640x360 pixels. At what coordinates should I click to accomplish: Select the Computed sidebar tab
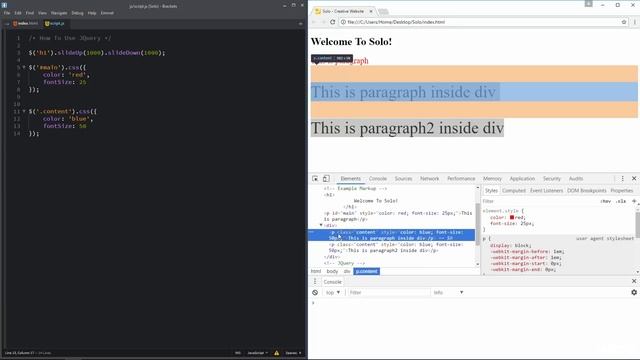coord(514,191)
